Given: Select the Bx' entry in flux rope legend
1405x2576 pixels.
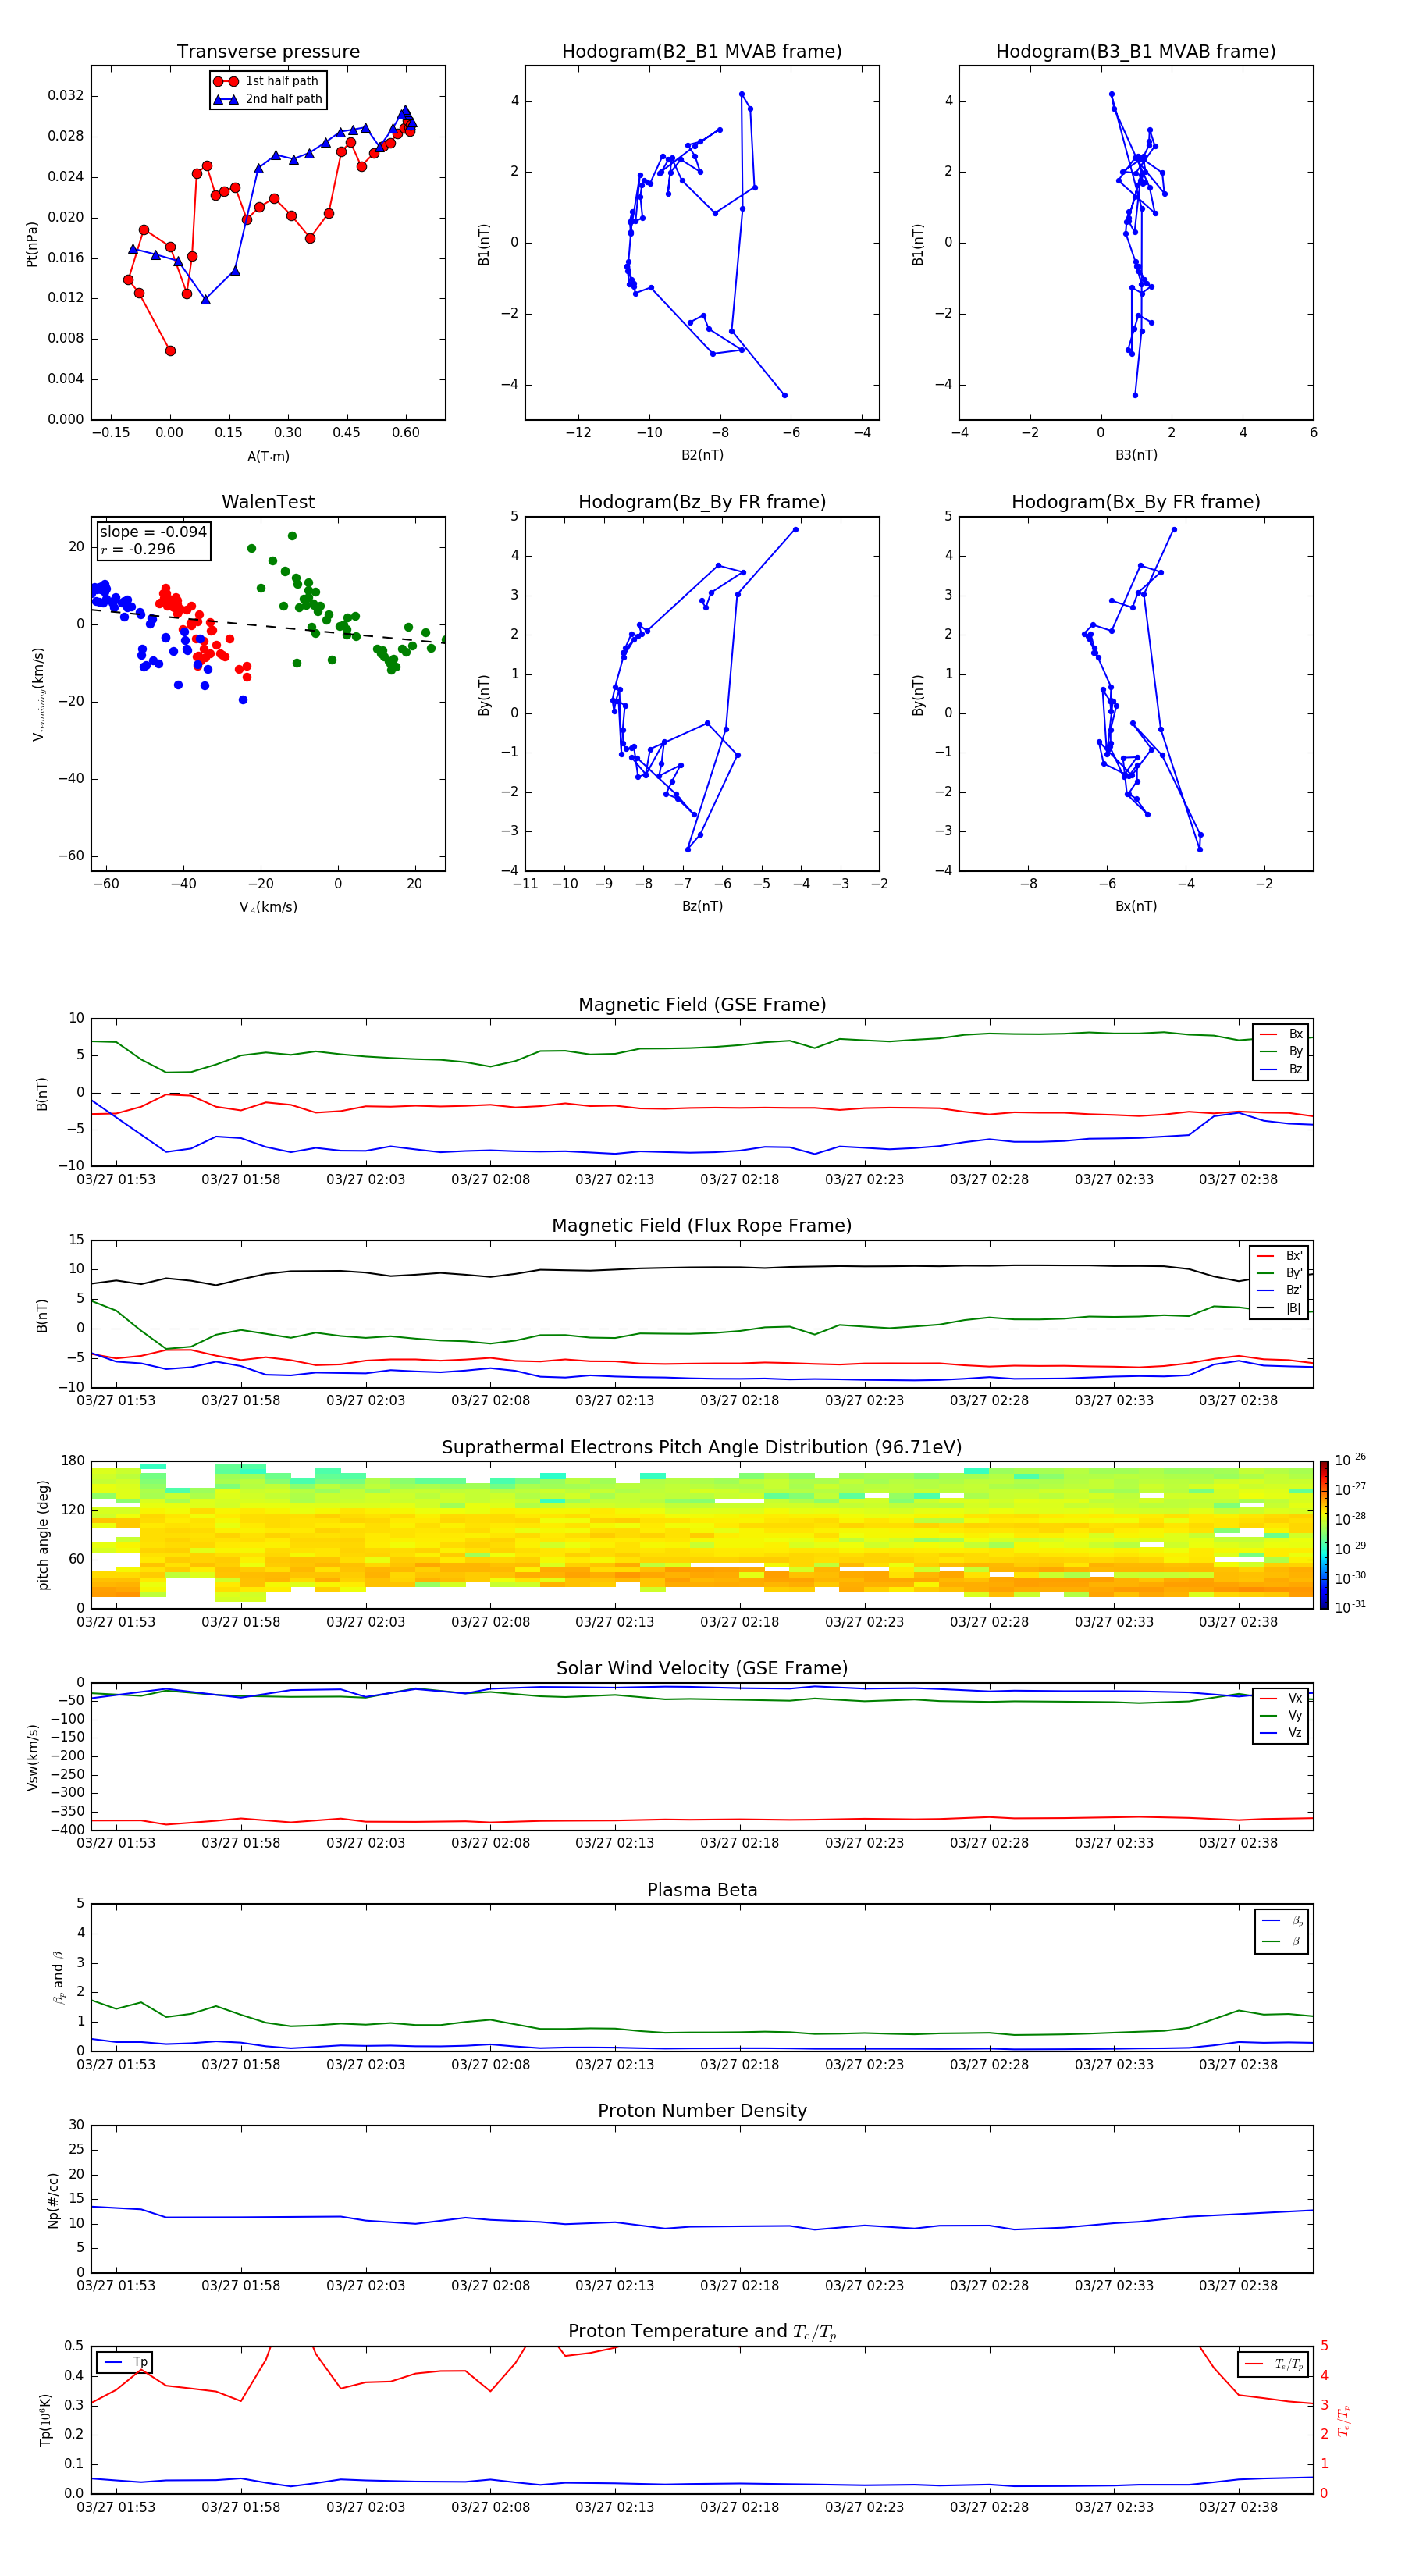Looking at the screenshot, I should pos(1280,1256).
